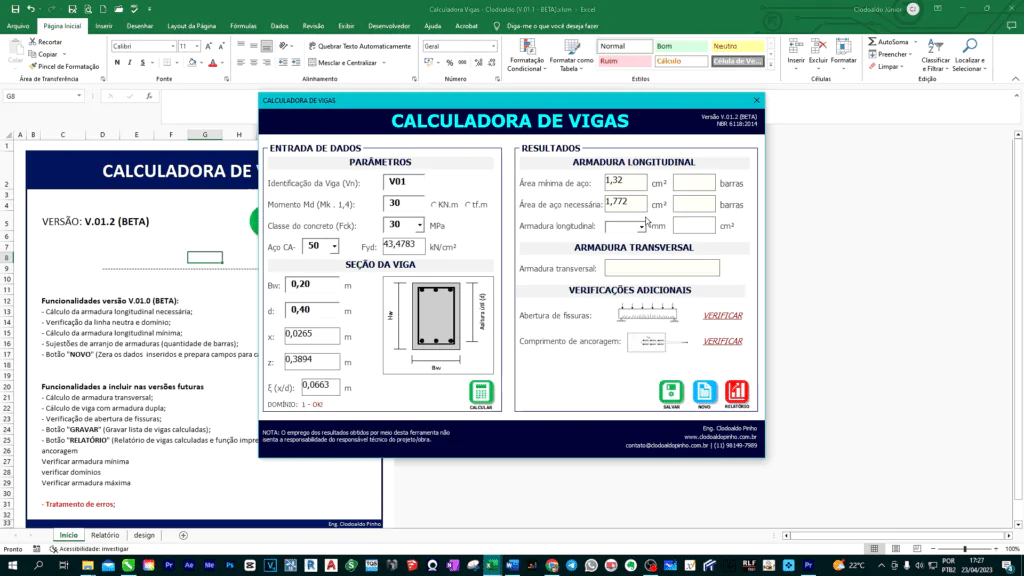Click the Mesclar e Centralizar icon
Screen dimensions: 1024x576
pos(312,63)
